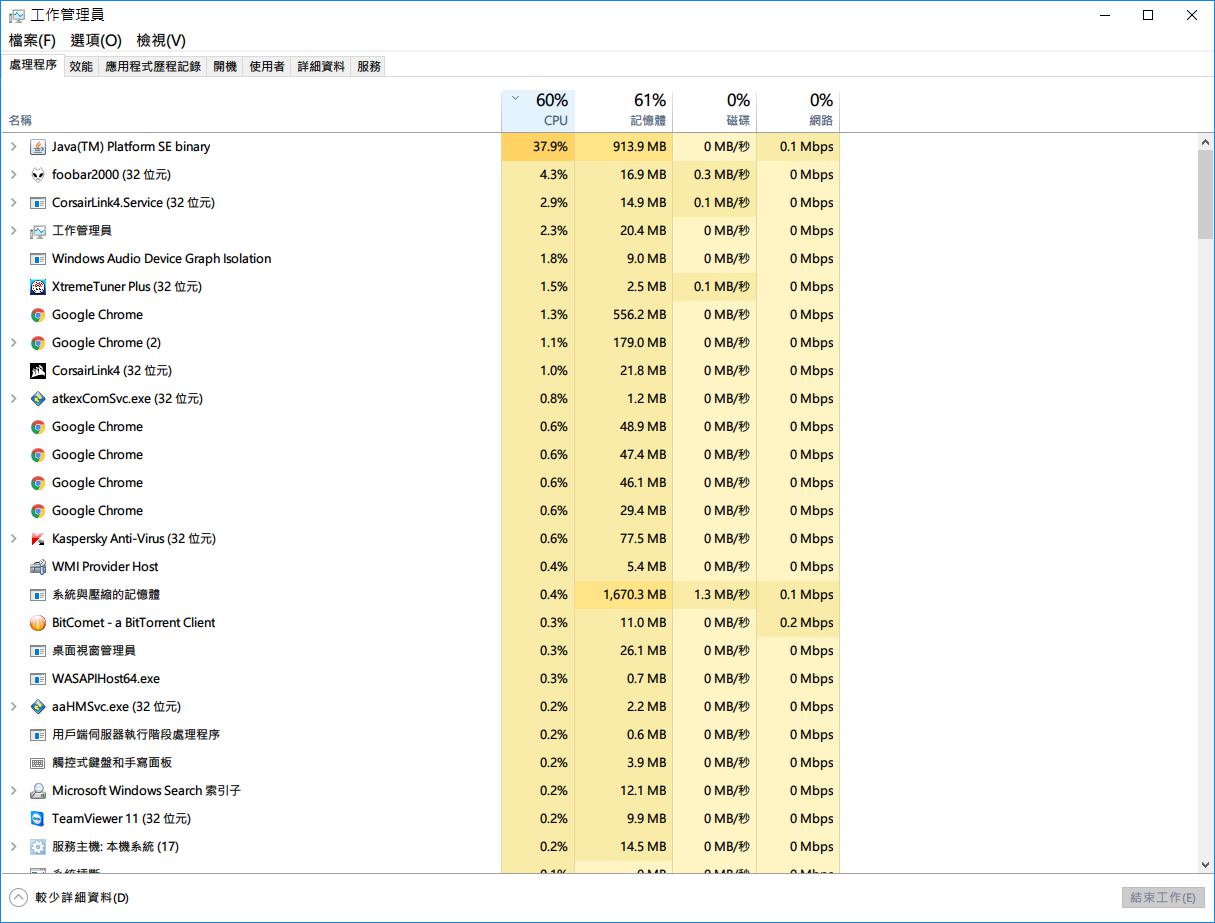Viewport: 1215px width, 923px height.
Task: Click the Google Chrome (2) icon
Action: 38,343
